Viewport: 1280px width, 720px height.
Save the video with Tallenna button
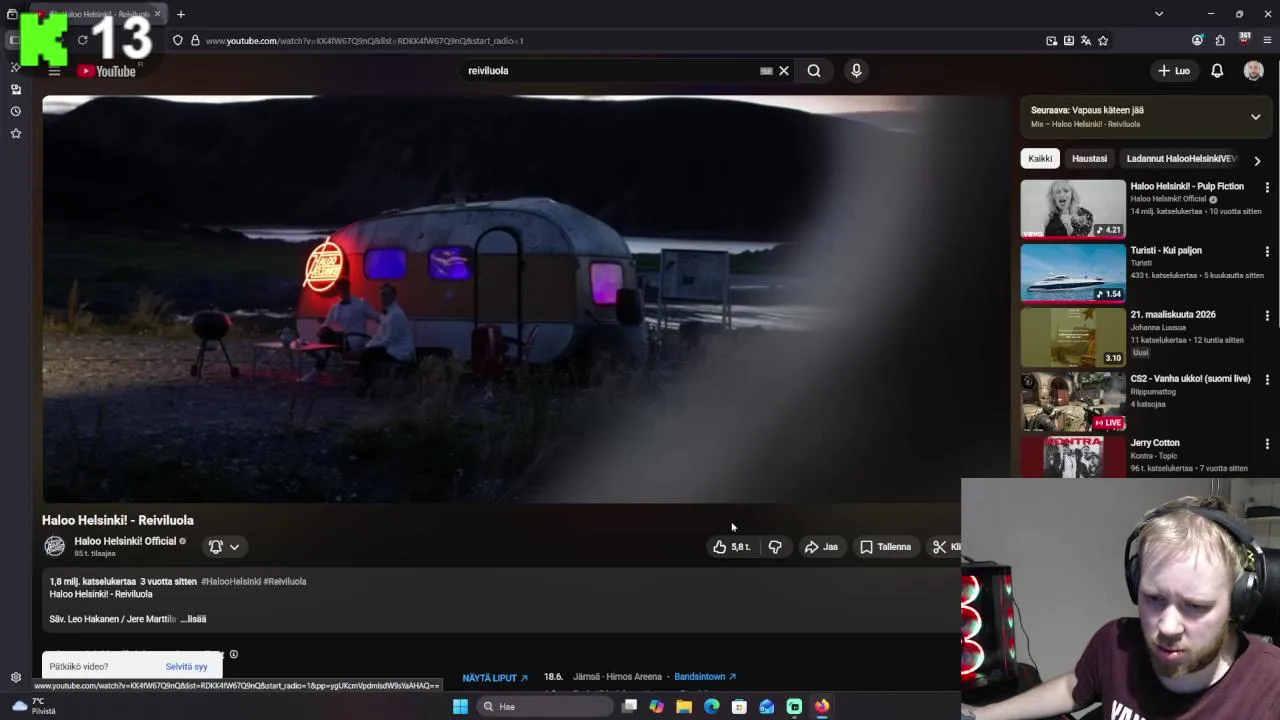coord(886,547)
